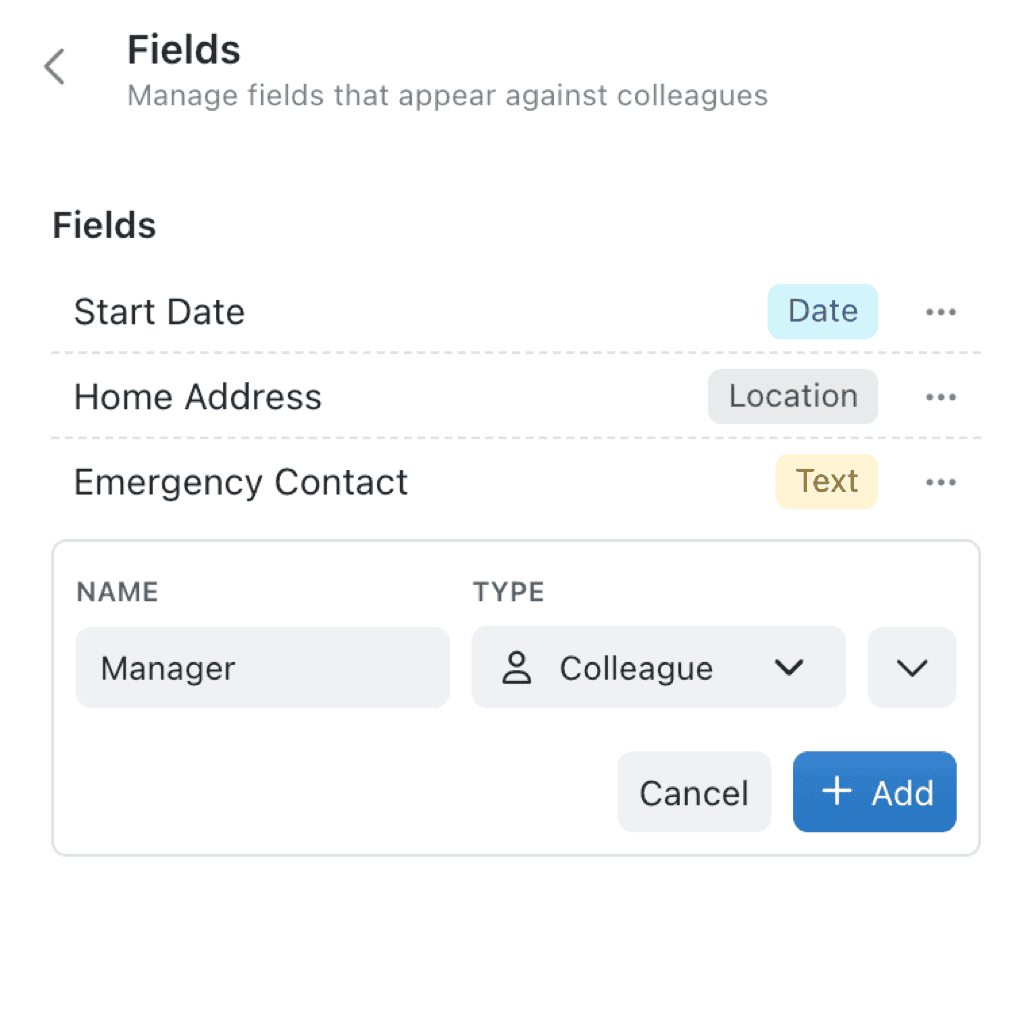Screen dimensions: 1035x1035
Task: Click the Text badge on Emergency Contact
Action: (x=826, y=482)
